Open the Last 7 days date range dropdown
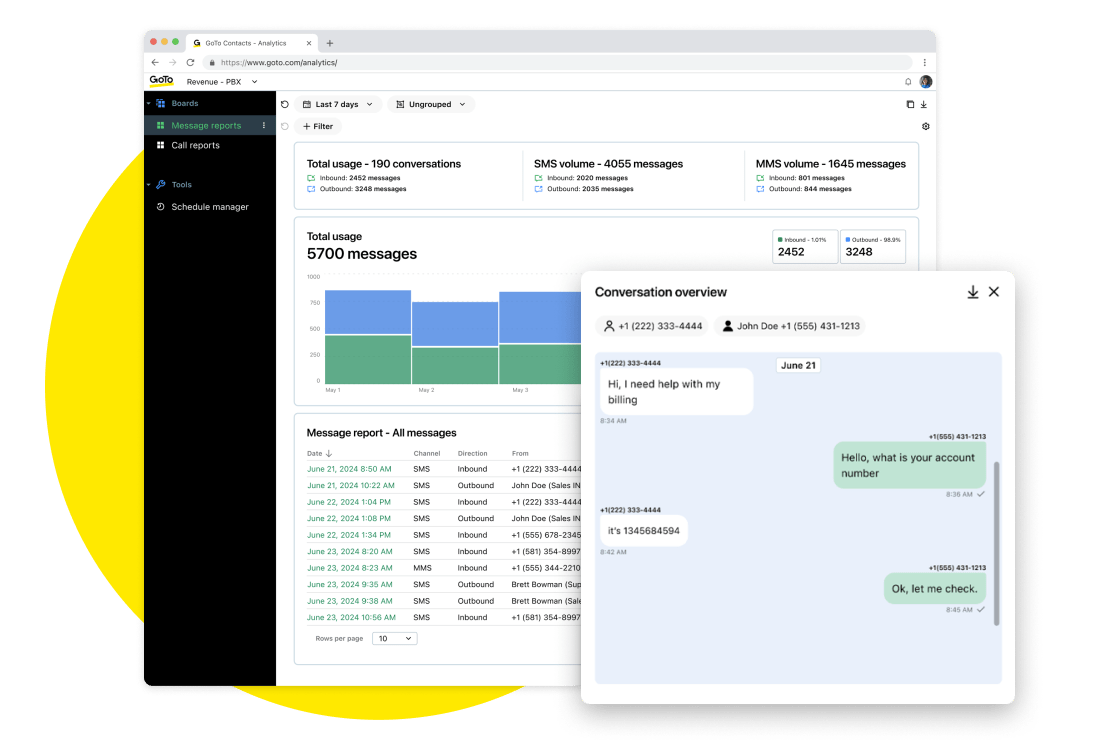This screenshot has height=740, width=1110. [338, 104]
